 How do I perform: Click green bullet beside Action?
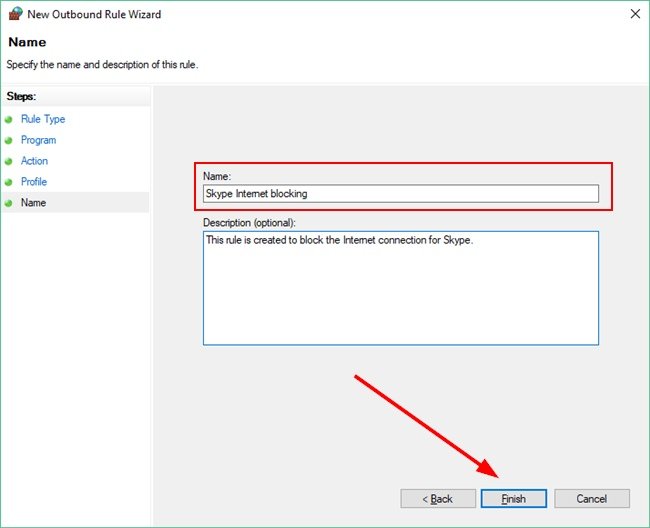point(9,161)
